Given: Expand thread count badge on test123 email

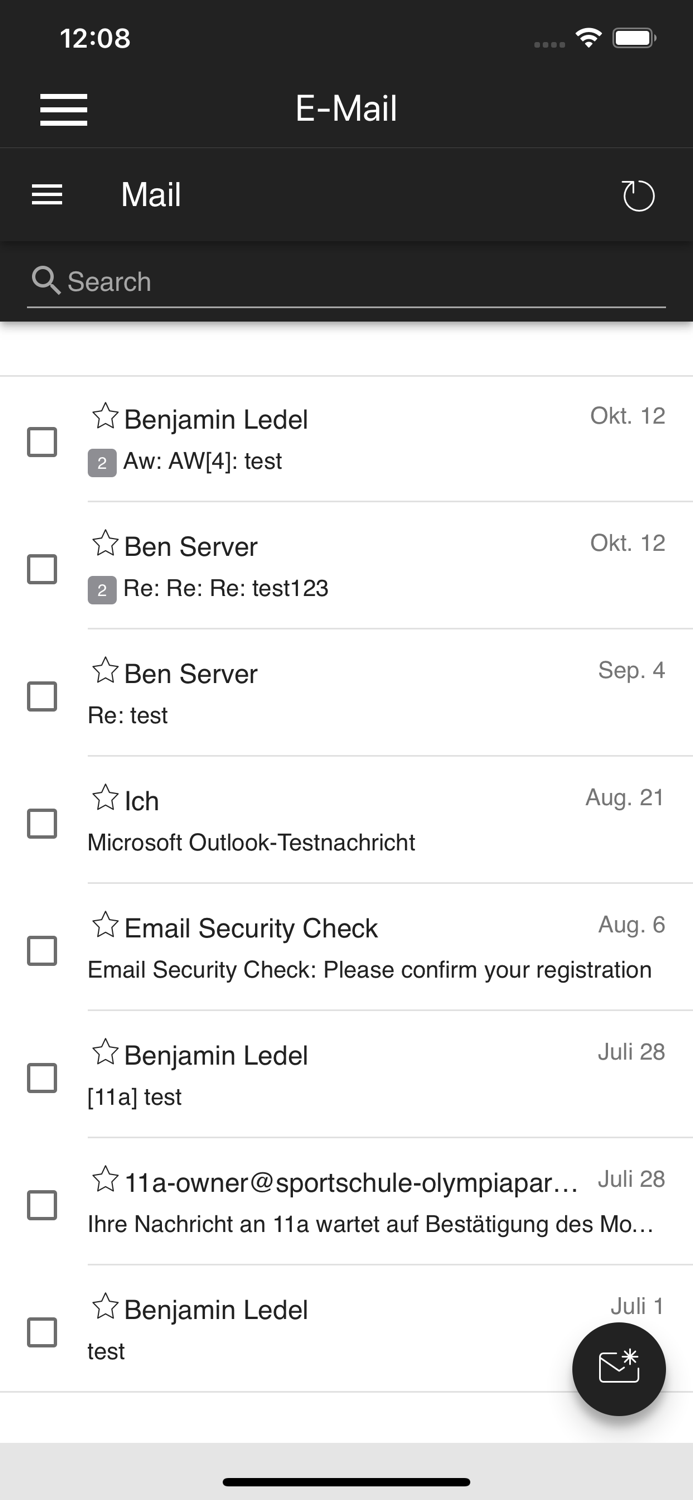Looking at the screenshot, I should click(x=102, y=590).
